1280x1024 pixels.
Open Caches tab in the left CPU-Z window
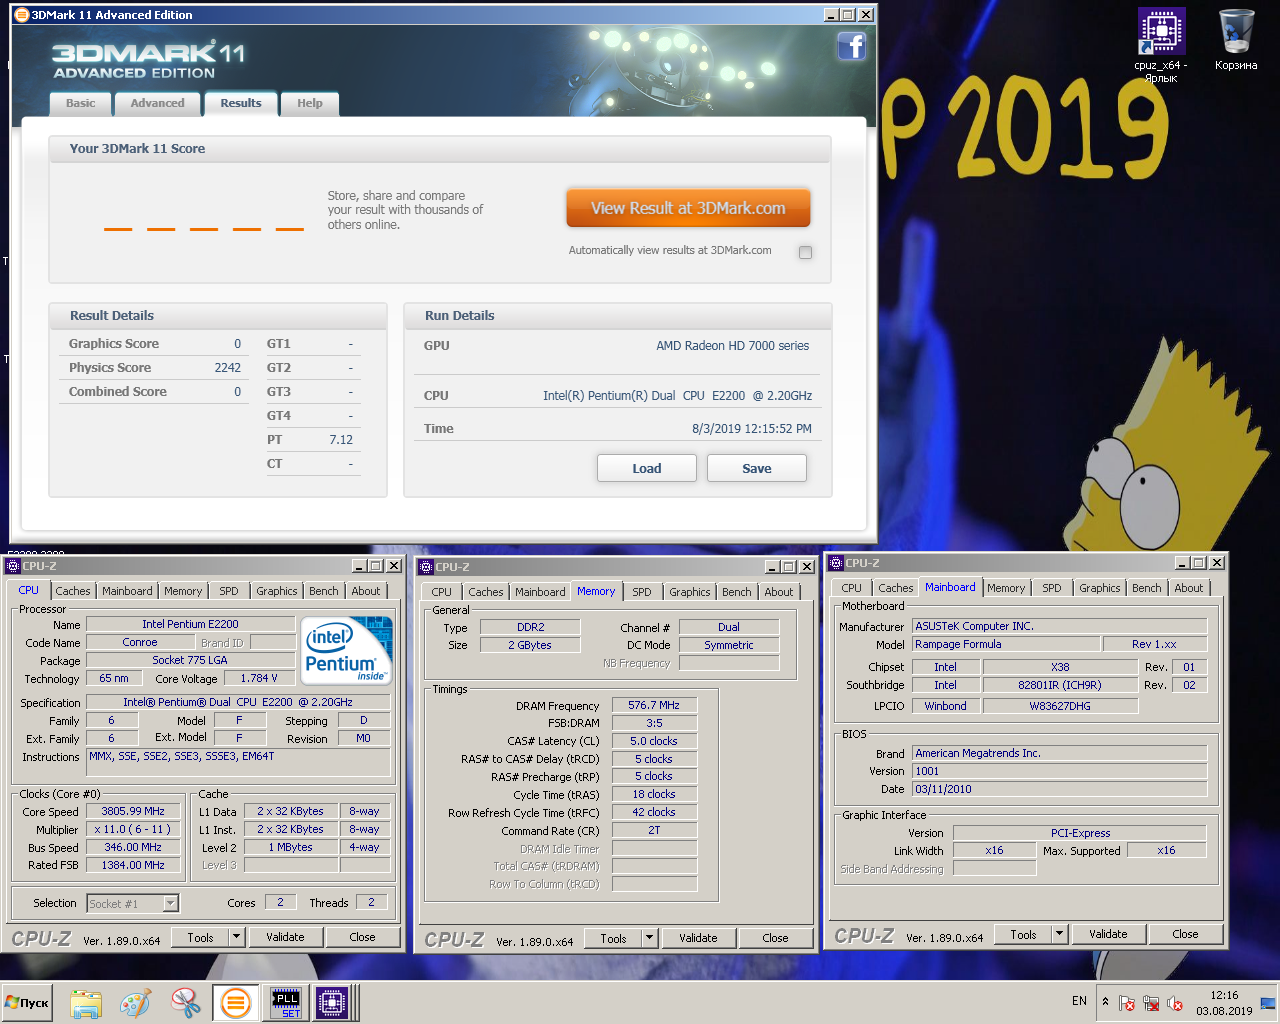(73, 591)
